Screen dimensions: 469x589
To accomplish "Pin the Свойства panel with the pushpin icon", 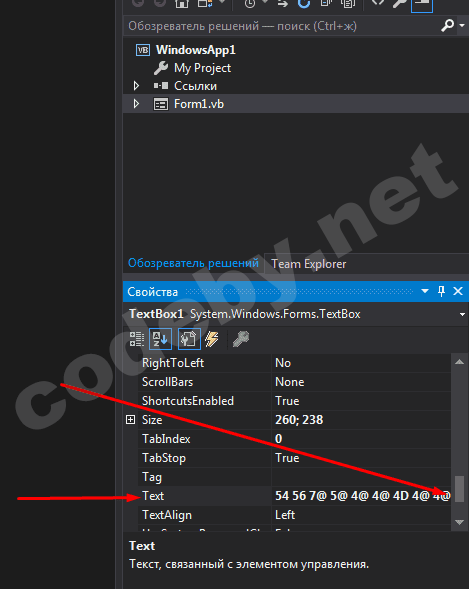I will point(442,291).
